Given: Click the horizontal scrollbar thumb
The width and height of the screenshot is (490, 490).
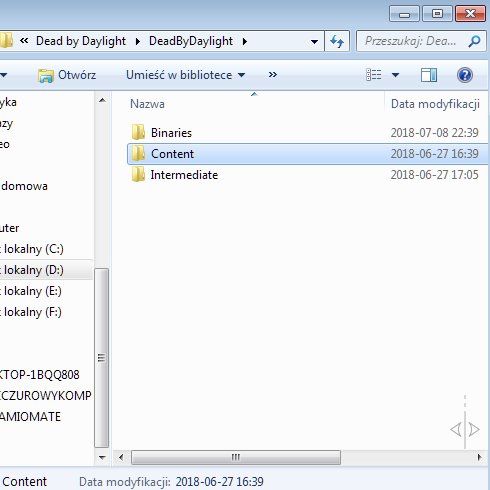Looking at the screenshot, I should [236, 457].
